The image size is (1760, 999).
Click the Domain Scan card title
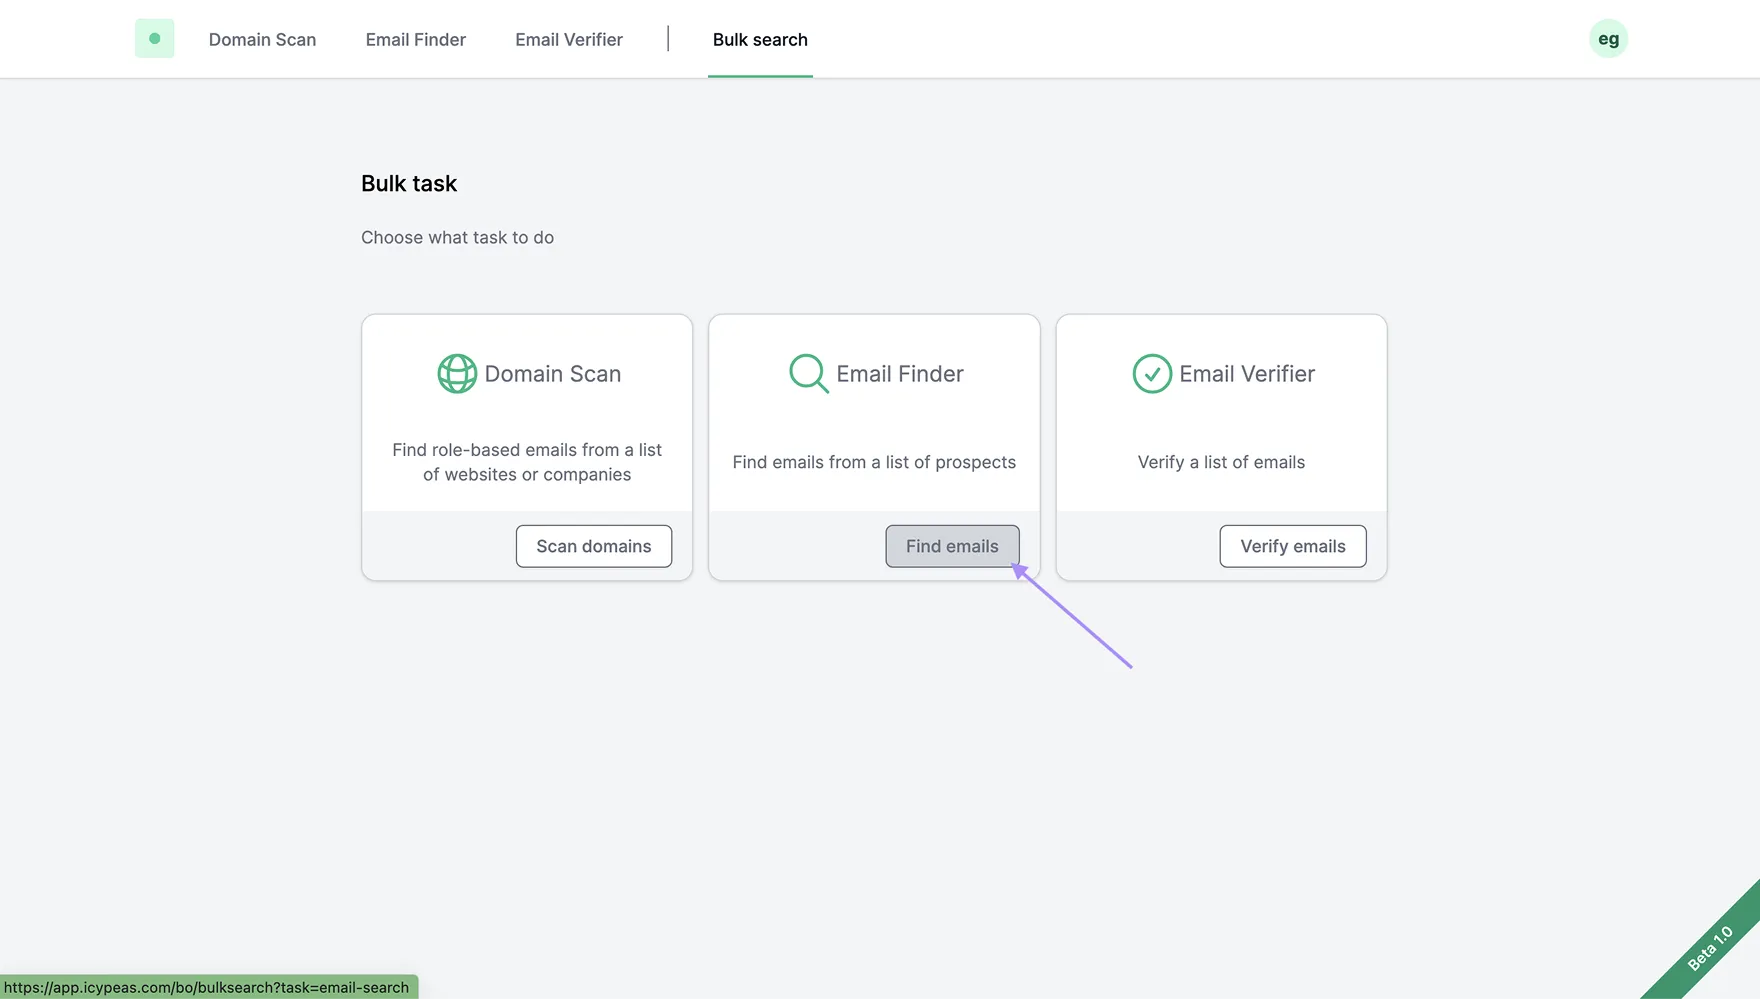pos(552,374)
